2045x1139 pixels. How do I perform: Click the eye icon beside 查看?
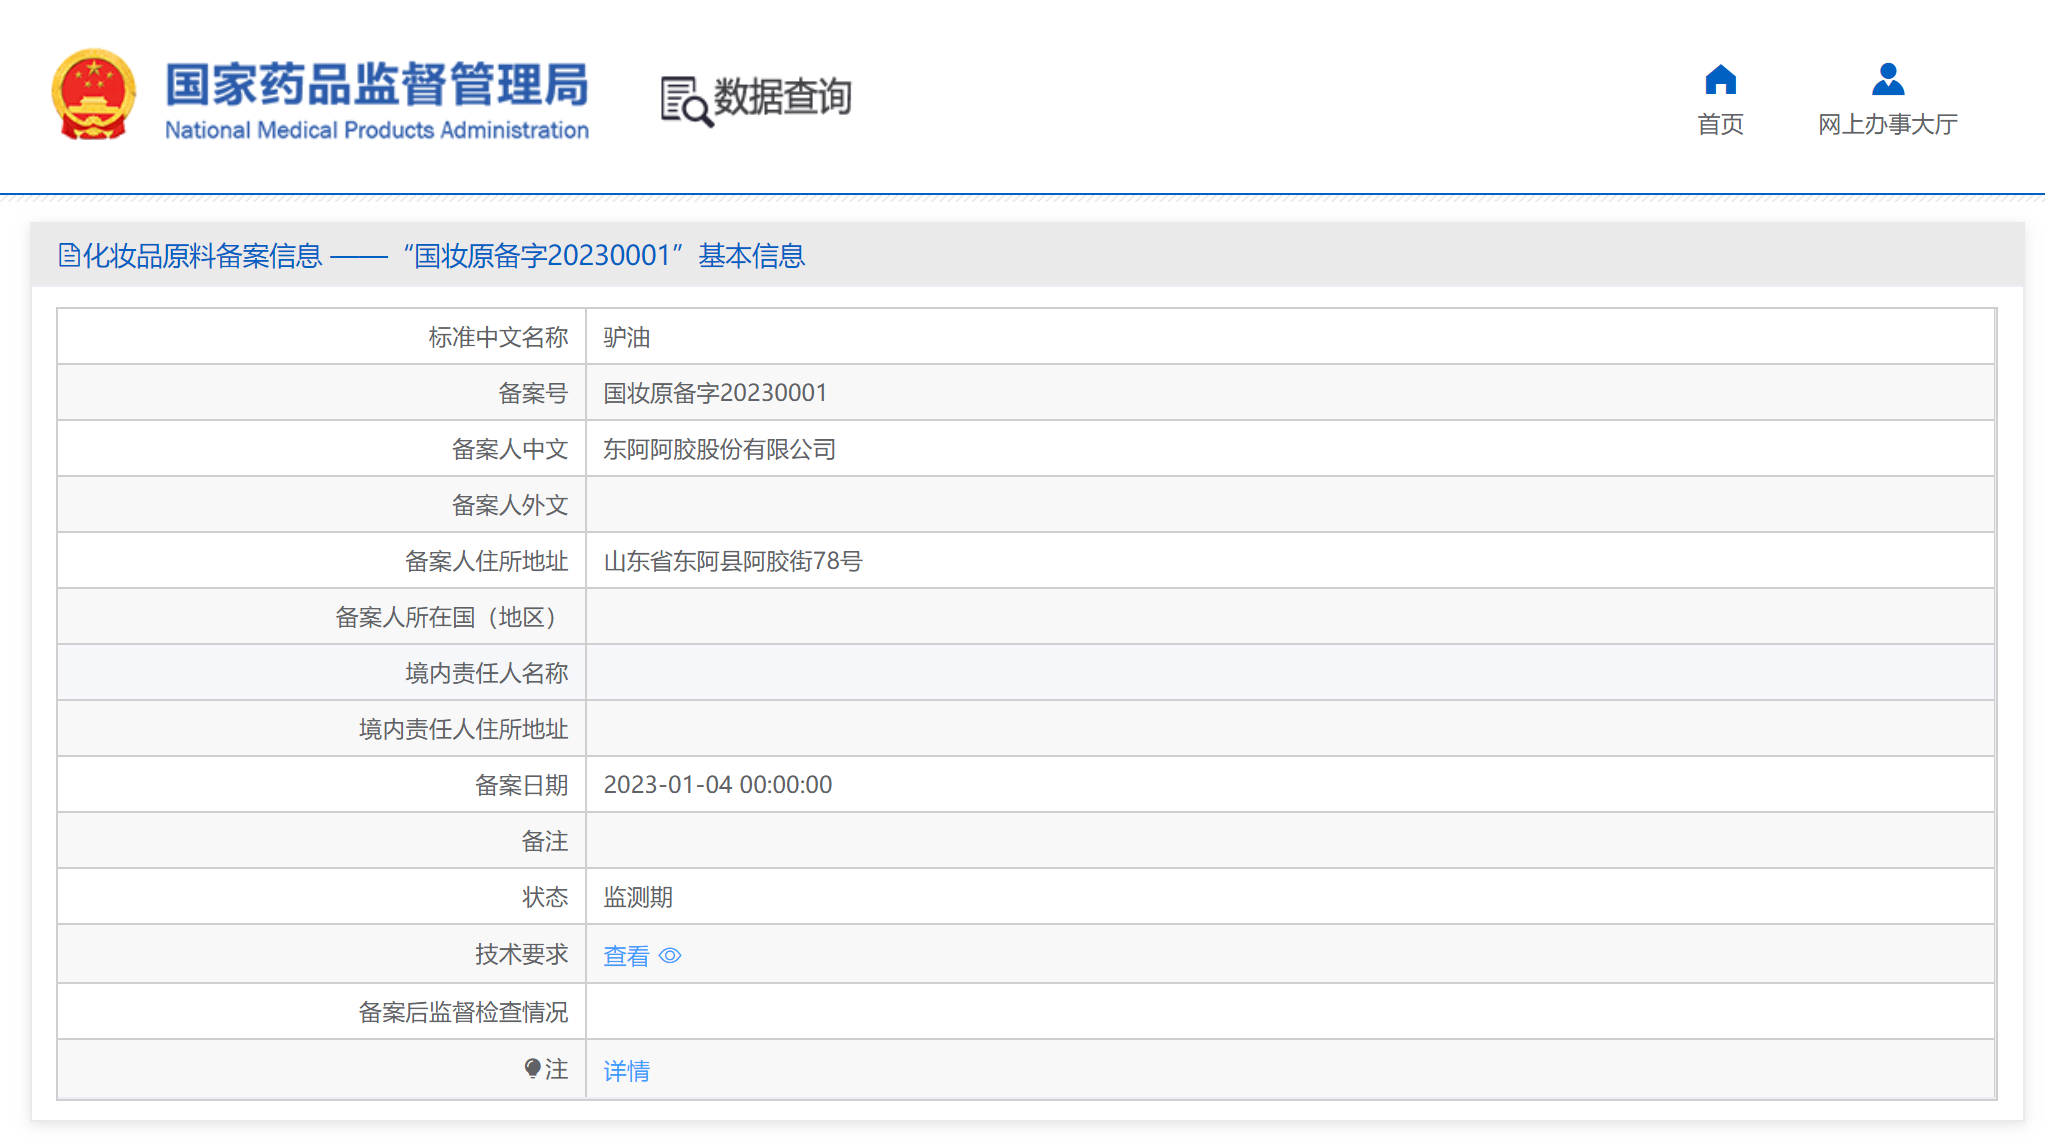(670, 956)
